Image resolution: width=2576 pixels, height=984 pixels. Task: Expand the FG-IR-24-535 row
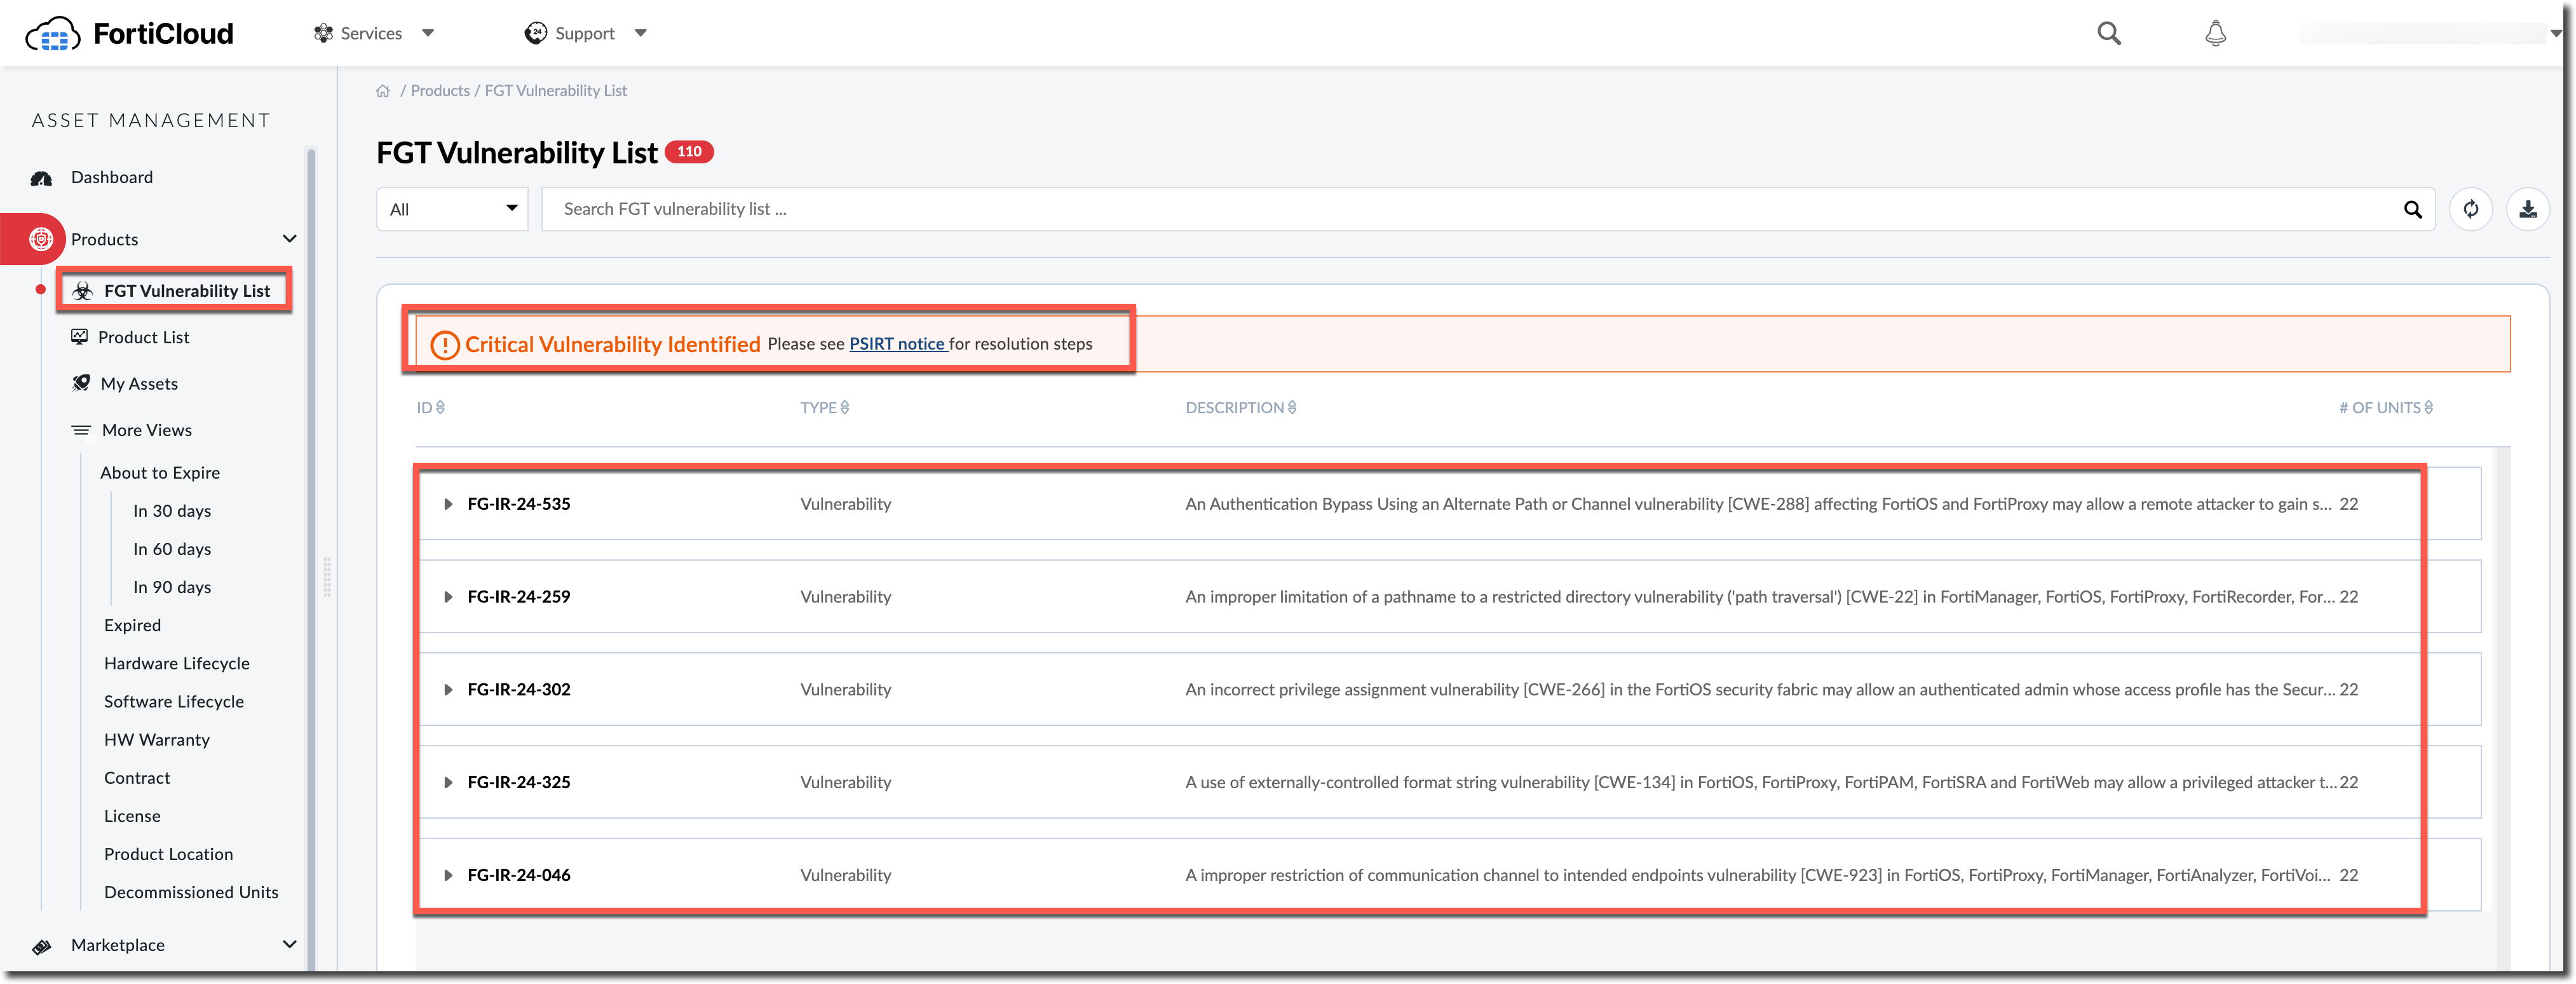click(448, 504)
